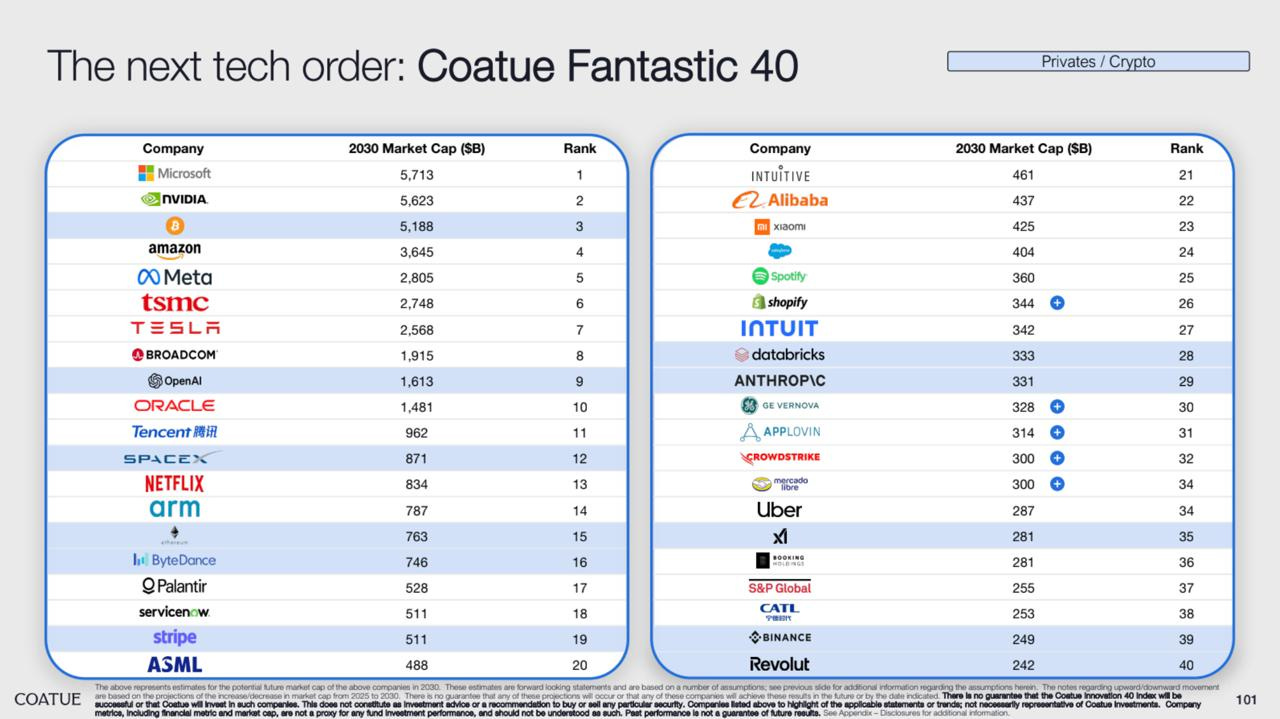Select the Bitcoin icon at rank 3
Viewport: 1280px width, 719px height.
[x=175, y=226]
